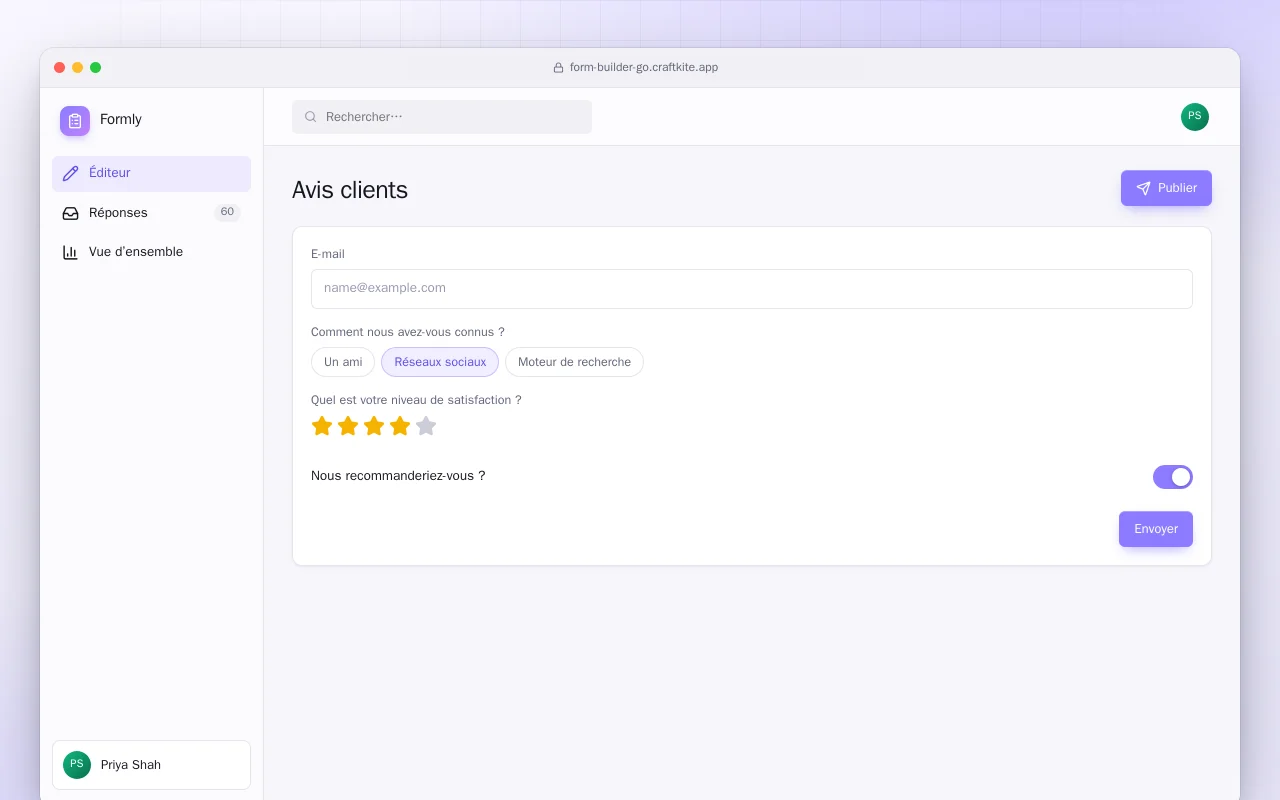Focus the Rechercher search field
This screenshot has width=1280, height=800.
(x=442, y=117)
